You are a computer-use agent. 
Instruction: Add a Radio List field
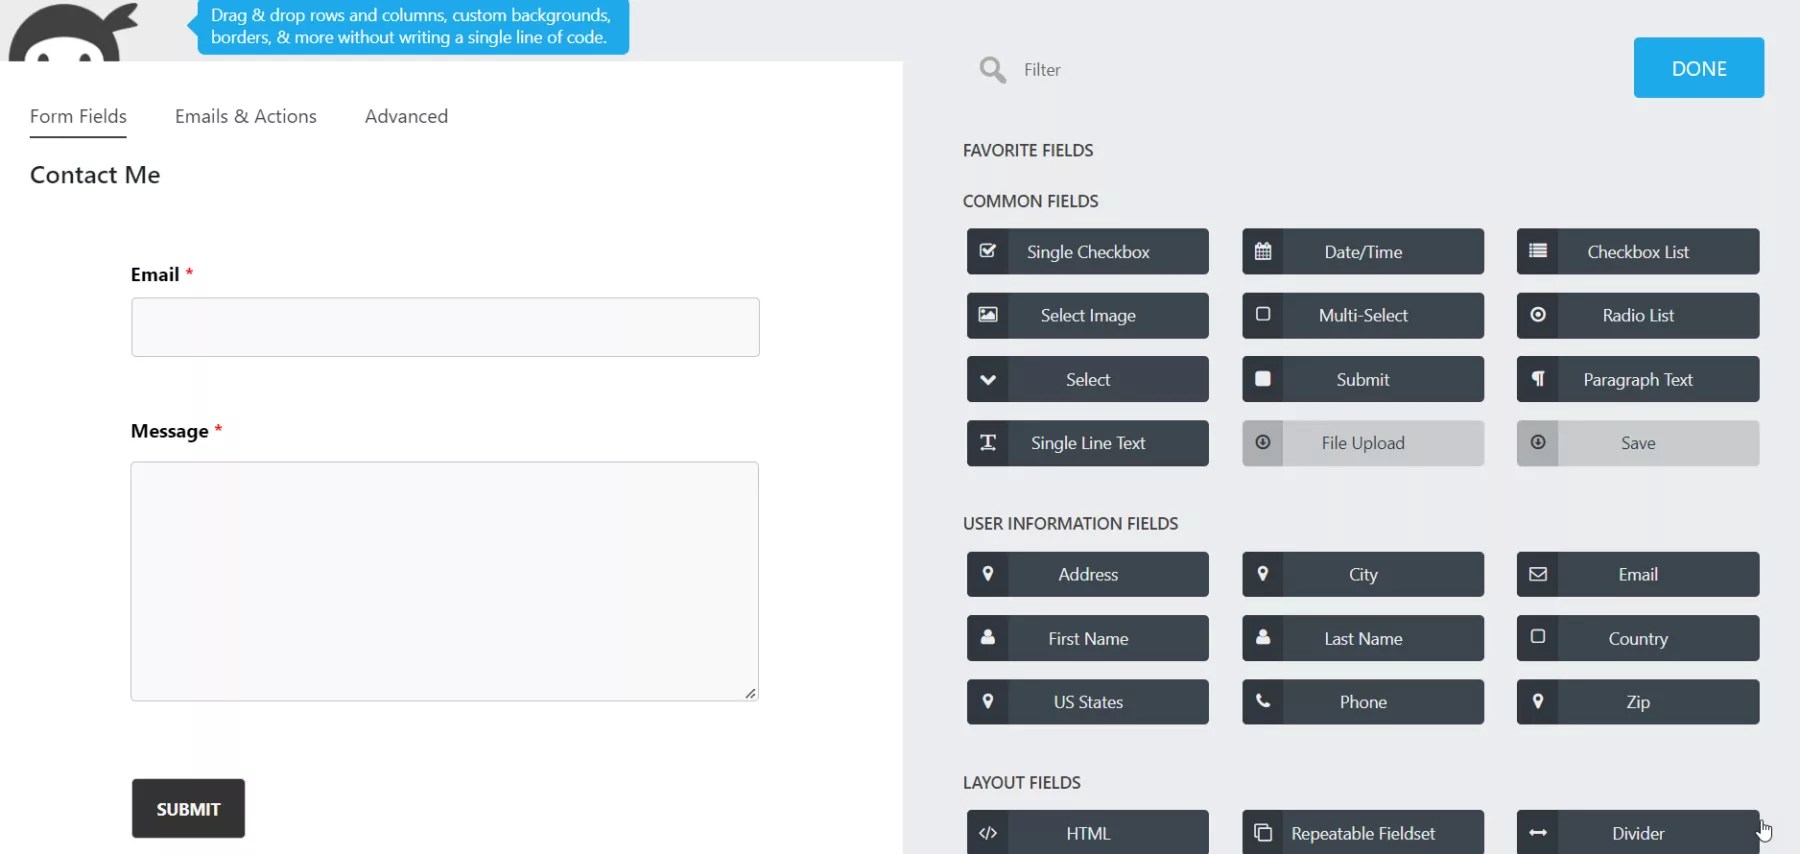coord(1638,315)
